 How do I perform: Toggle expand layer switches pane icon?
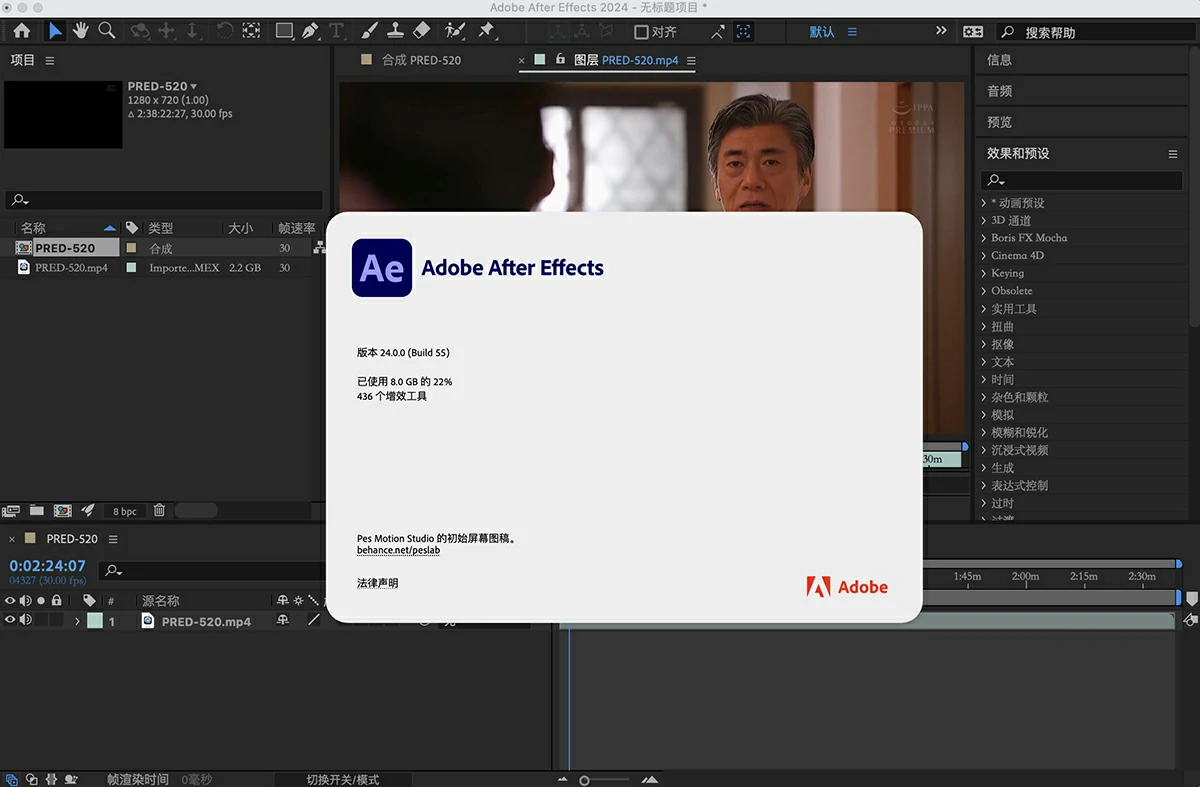point(11,779)
